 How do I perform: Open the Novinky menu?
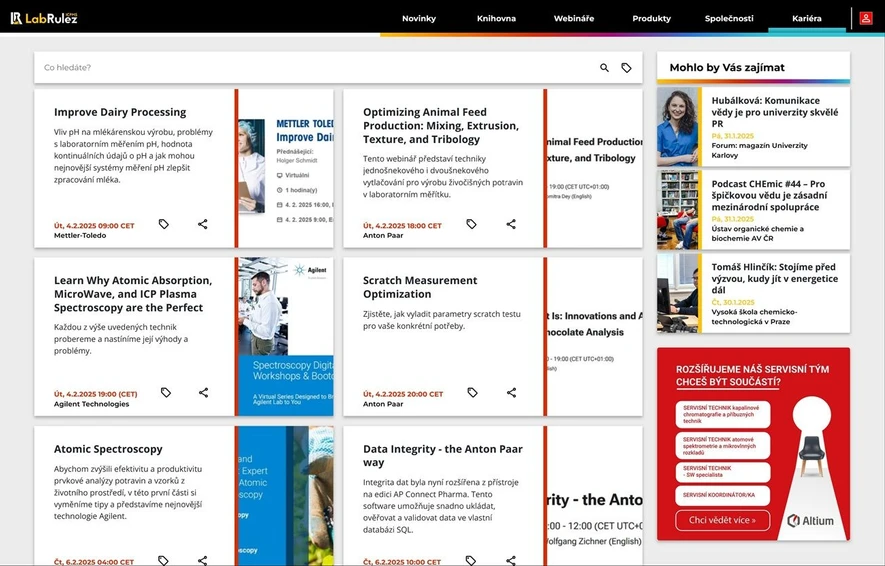tap(419, 18)
